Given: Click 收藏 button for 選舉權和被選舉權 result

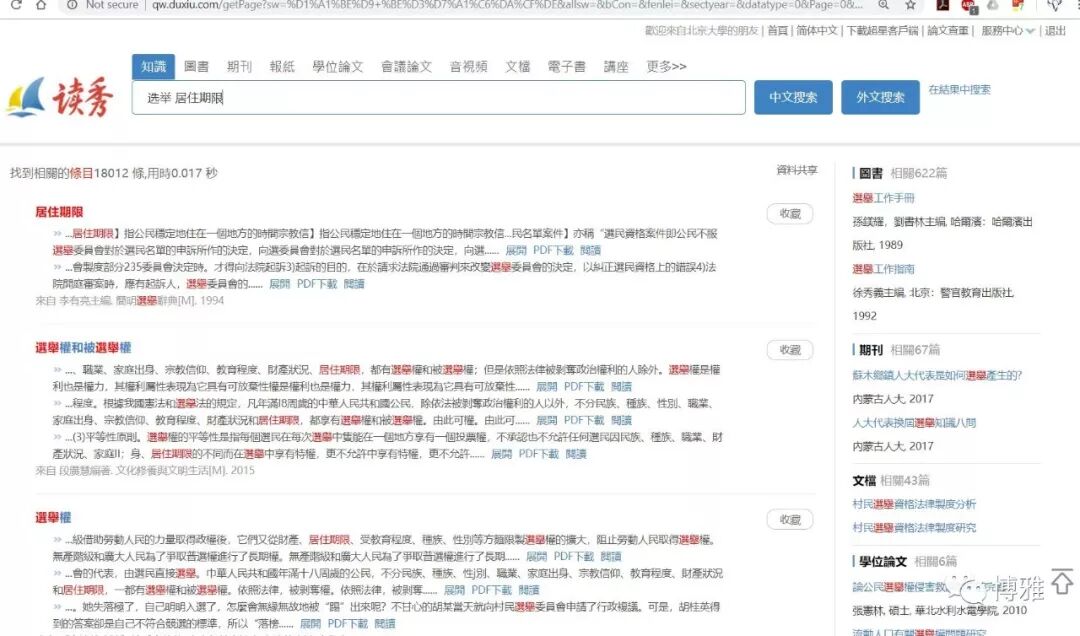Looking at the screenshot, I should click(790, 350).
